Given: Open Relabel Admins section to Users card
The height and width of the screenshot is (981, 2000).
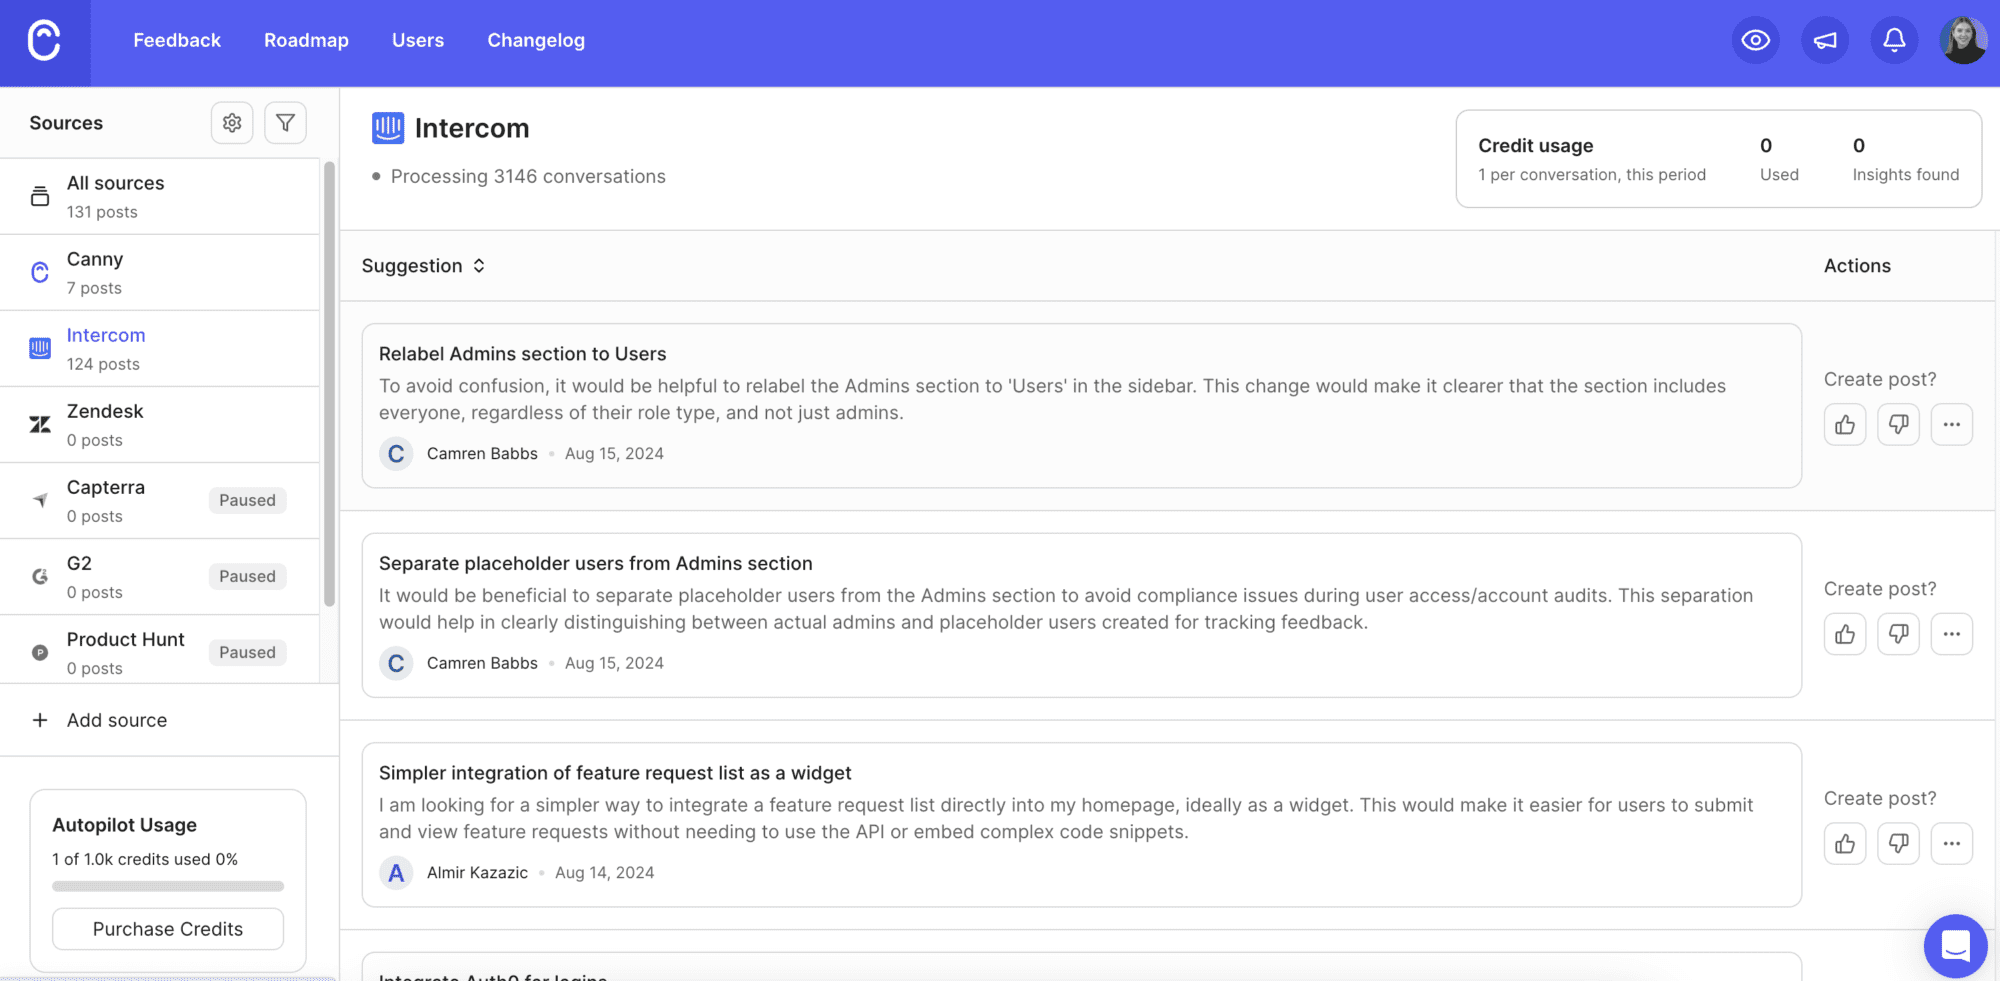Looking at the screenshot, I should 1081,406.
